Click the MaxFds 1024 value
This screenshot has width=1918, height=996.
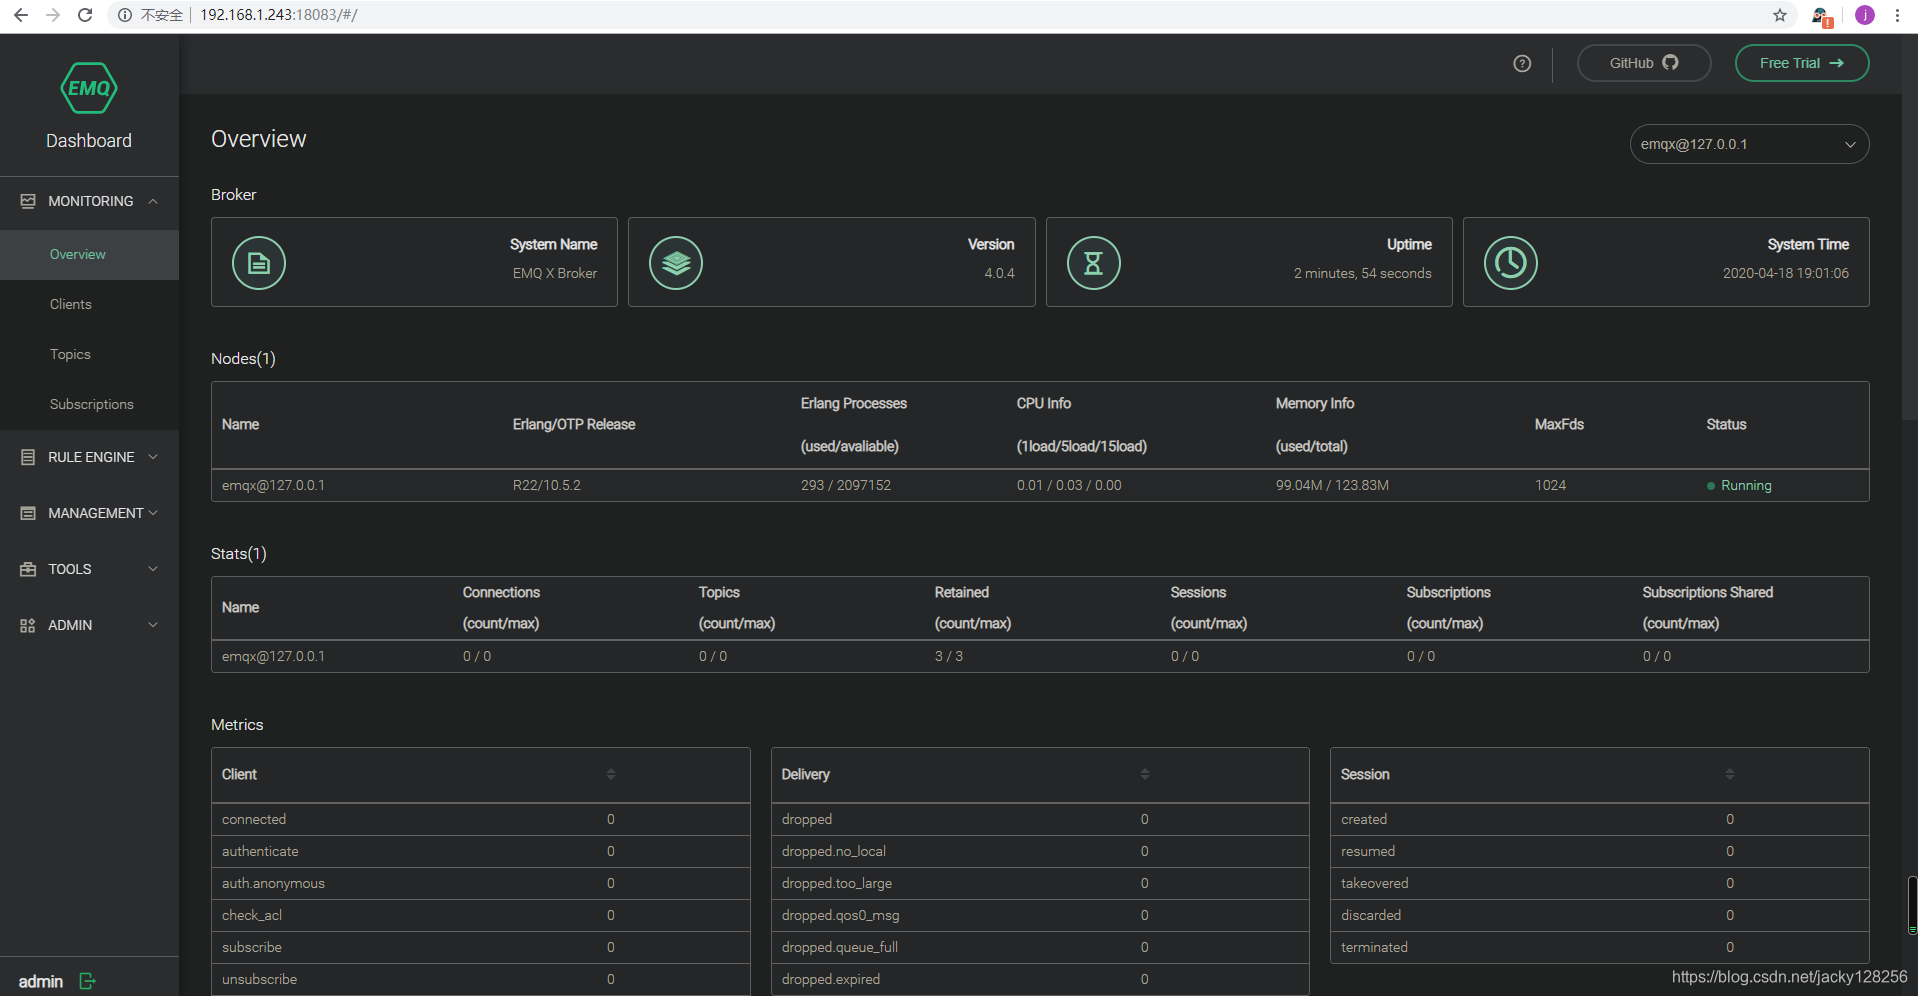pos(1551,485)
